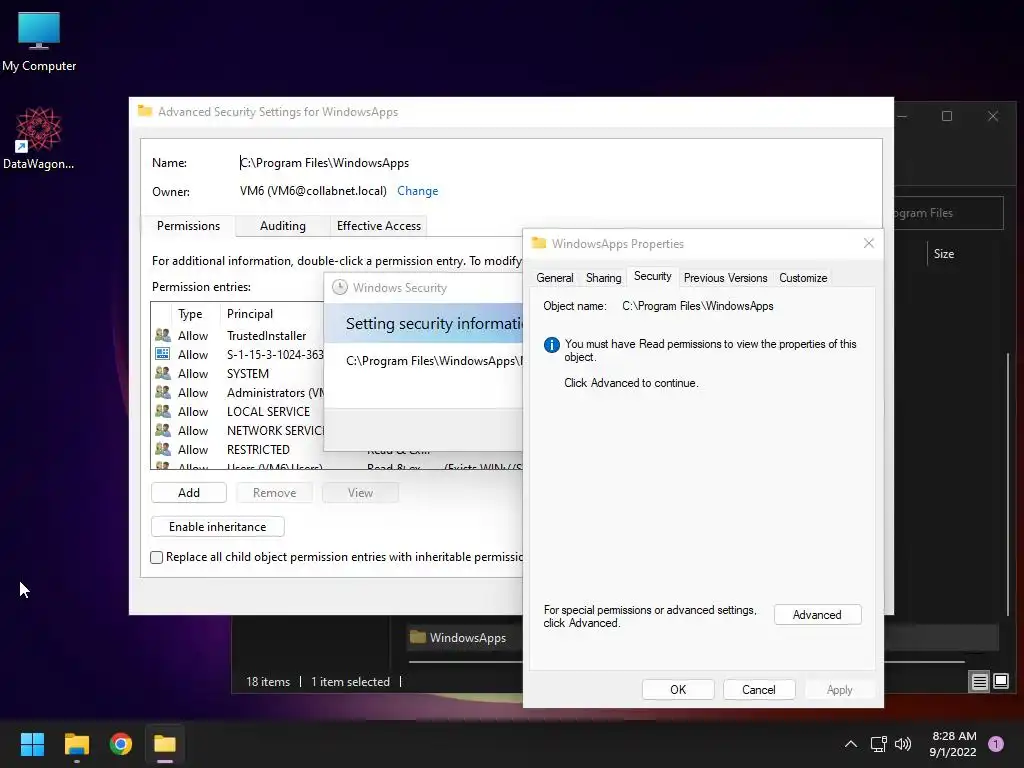Click Apply in WindowsApps Properties
This screenshot has height=768, width=1024.
coord(839,690)
